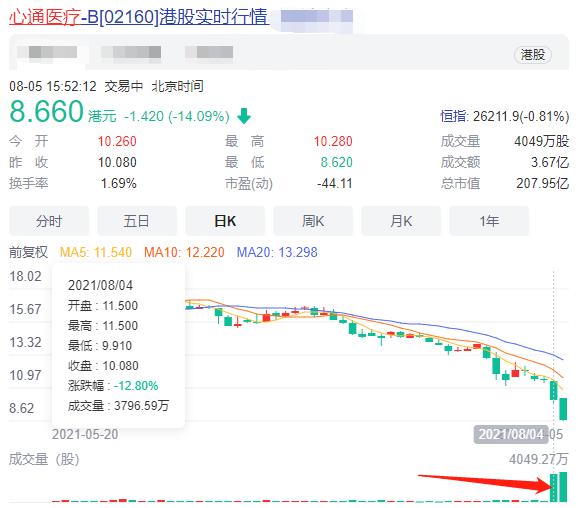Click the 交易中 trading status text
This screenshot has width=578, height=508.
123,86
